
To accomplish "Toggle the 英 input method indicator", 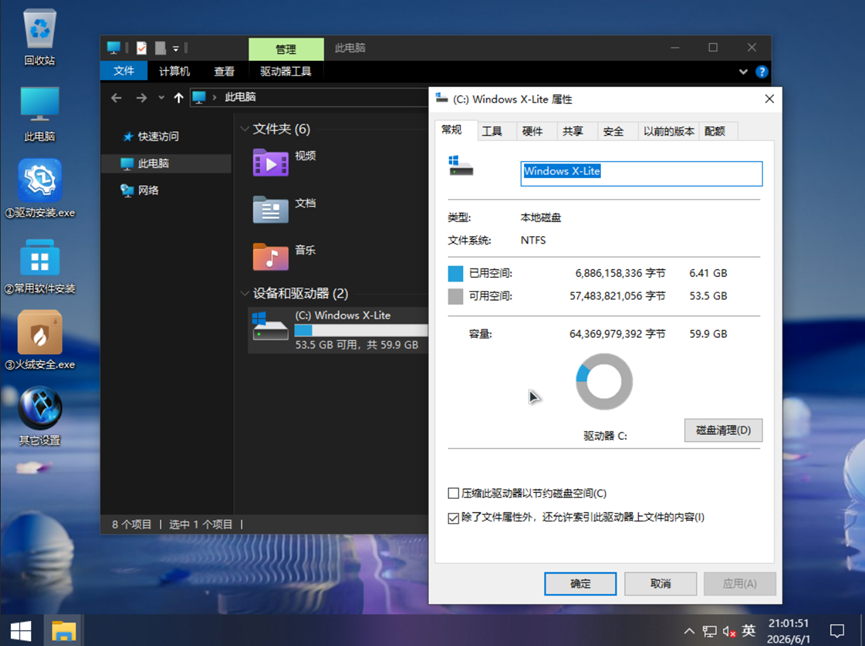I will (749, 630).
